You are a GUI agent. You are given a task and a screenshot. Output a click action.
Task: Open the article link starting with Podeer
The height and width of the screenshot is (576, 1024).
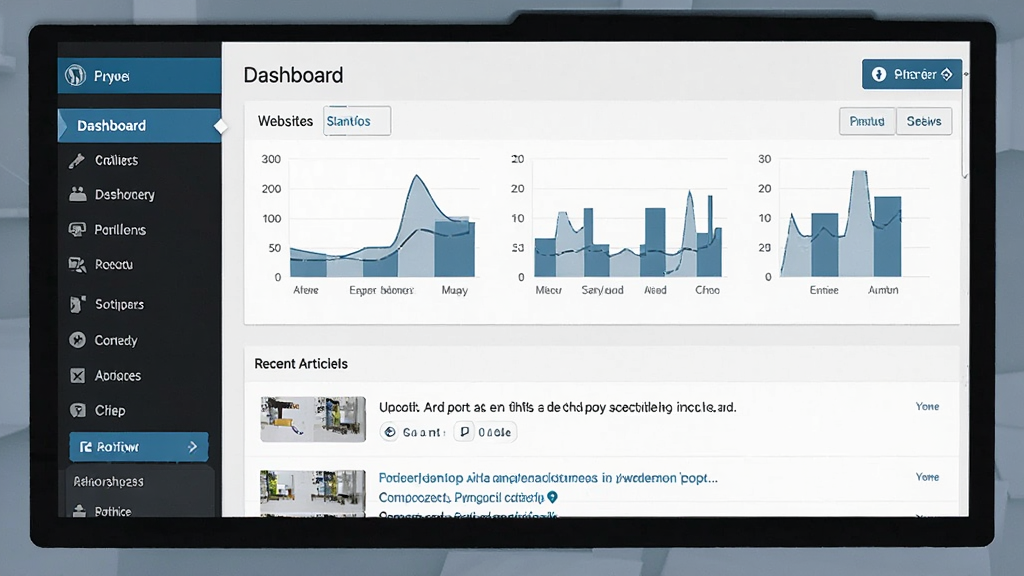point(548,477)
